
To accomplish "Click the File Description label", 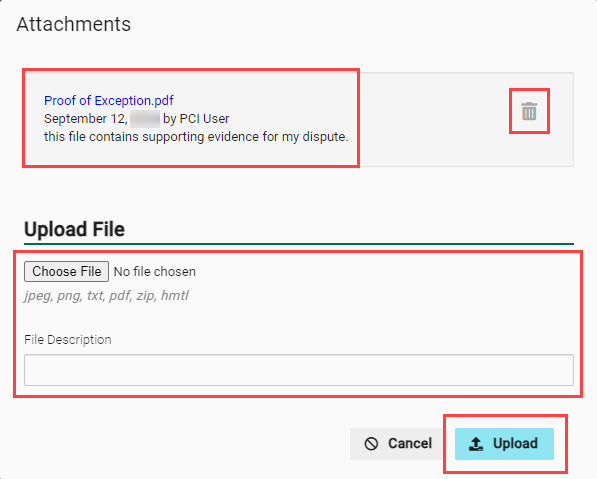I will [x=68, y=340].
